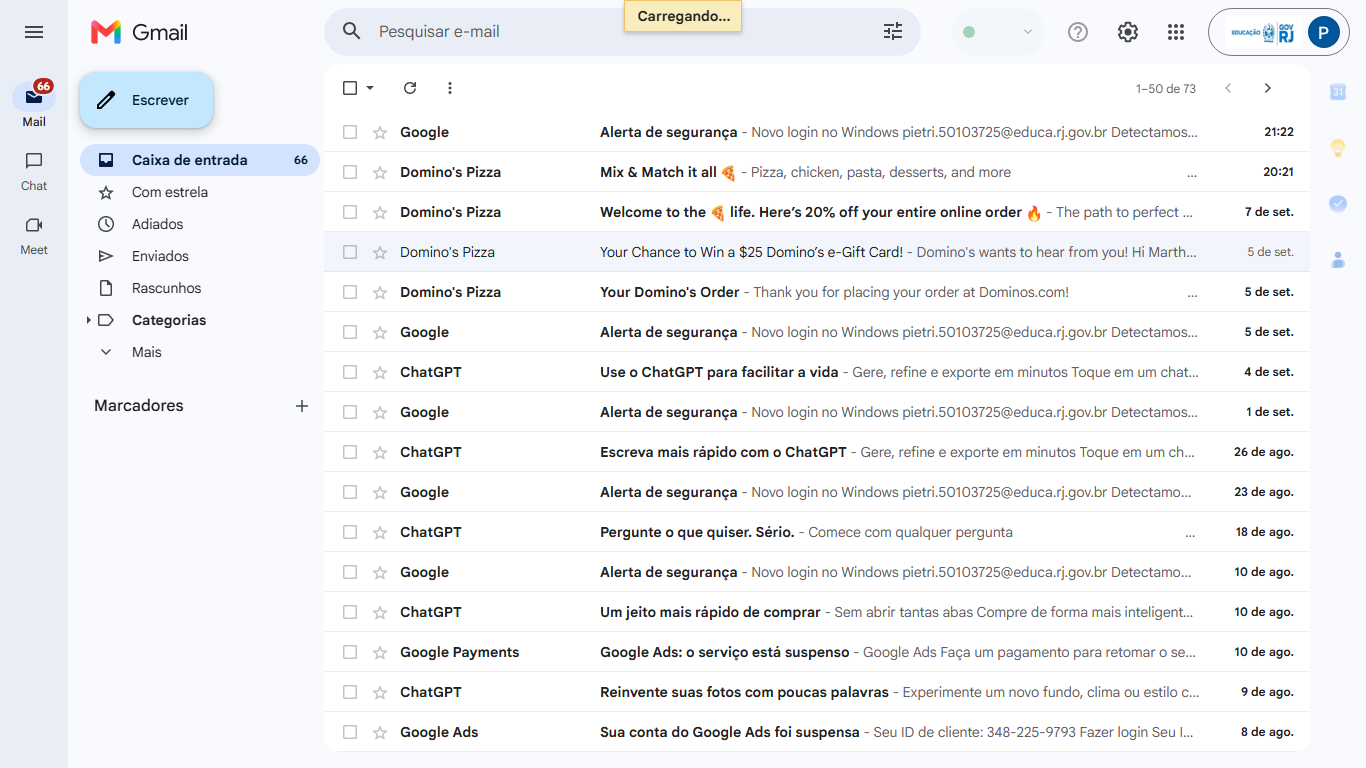The image size is (1366, 768).
Task: Open the Caixa de entrada folder
Action: [200, 160]
